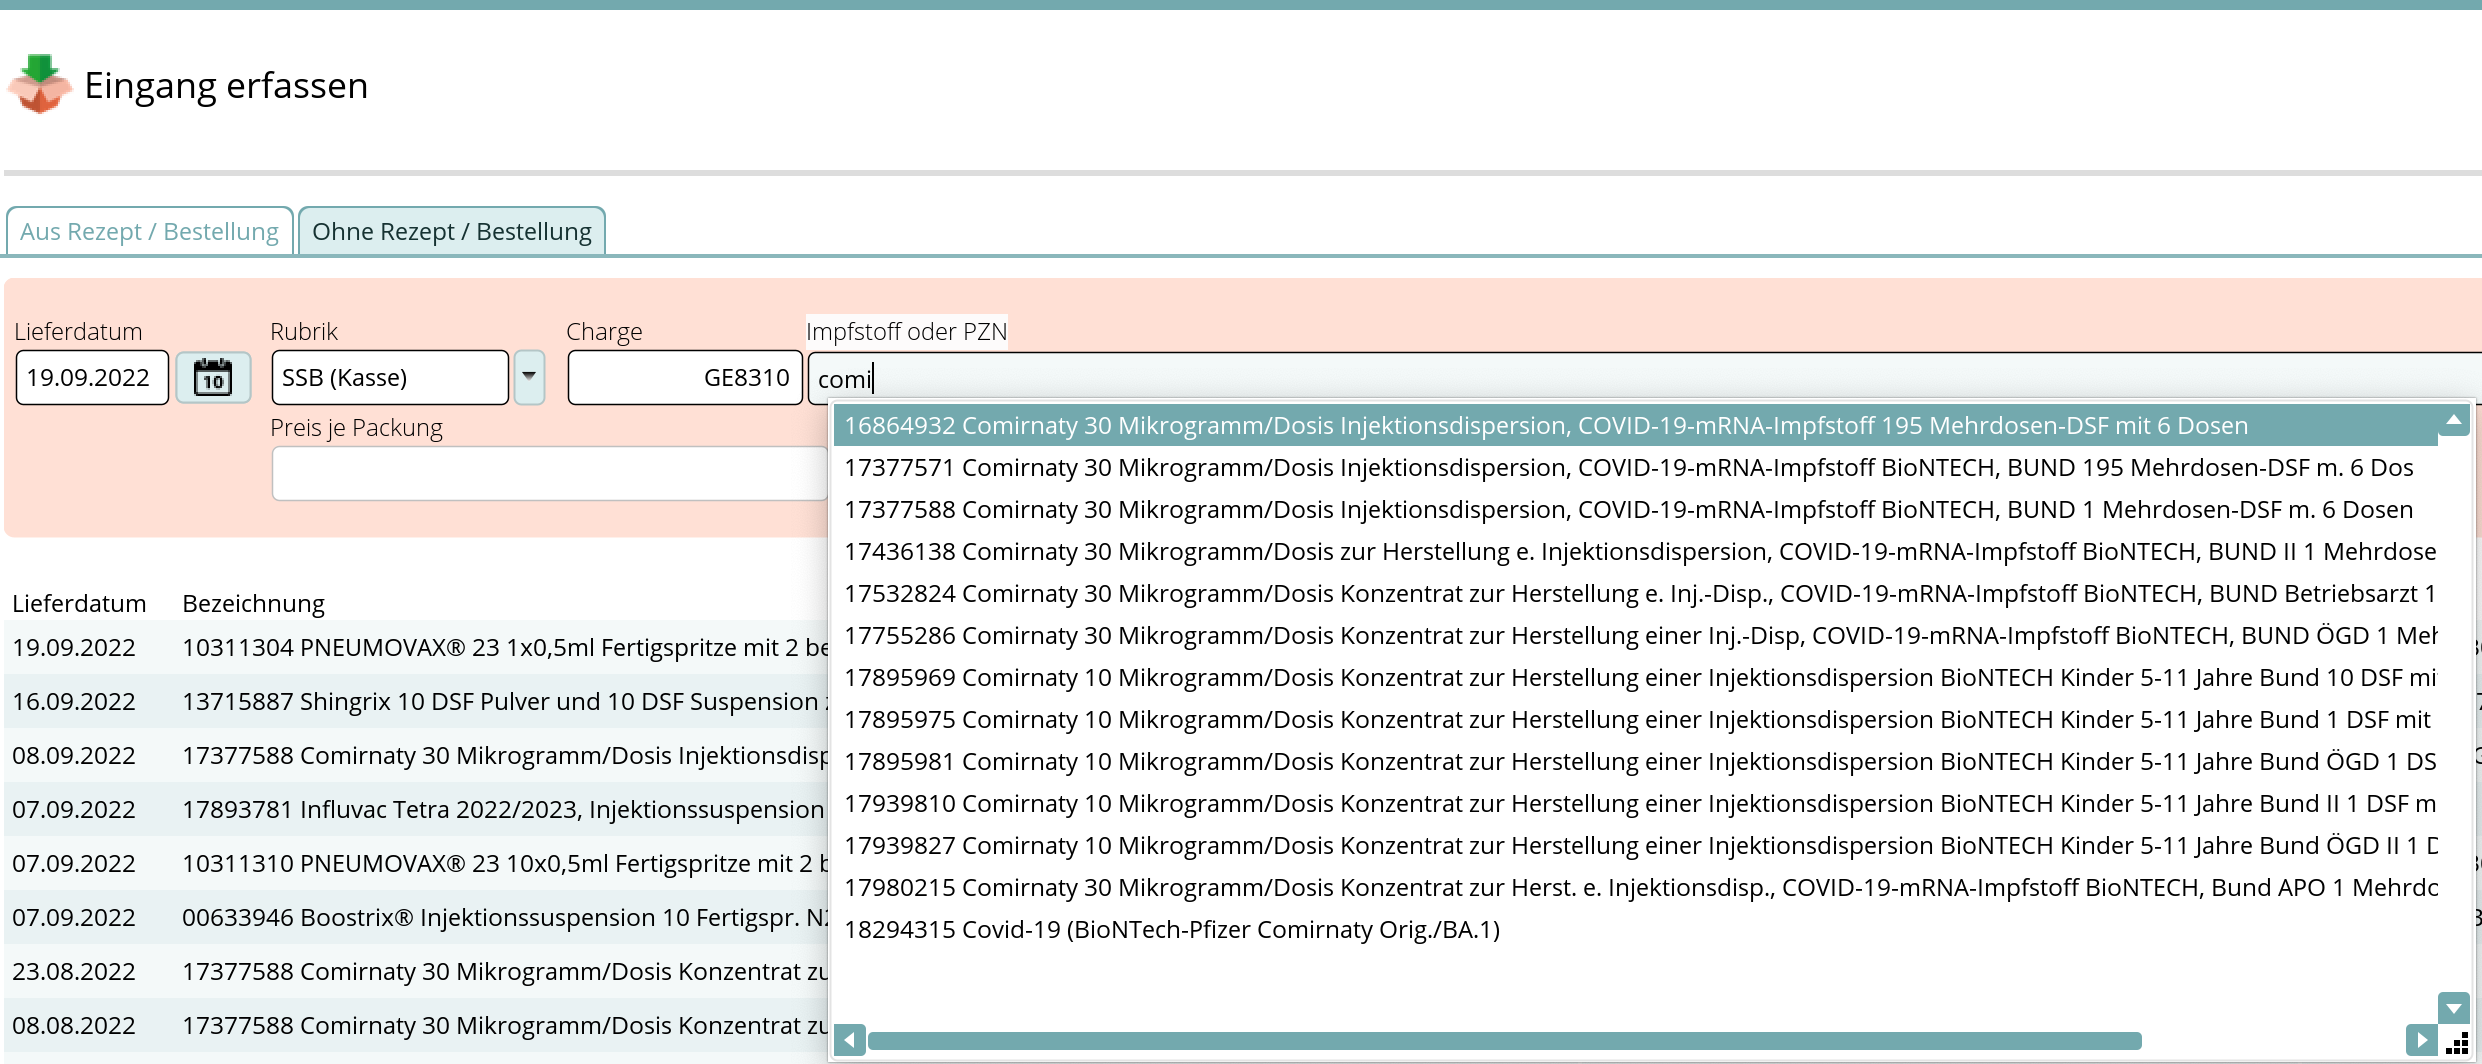Click the Eingang erfassen box icon
This screenshot has width=2482, height=1064.
click(39, 84)
